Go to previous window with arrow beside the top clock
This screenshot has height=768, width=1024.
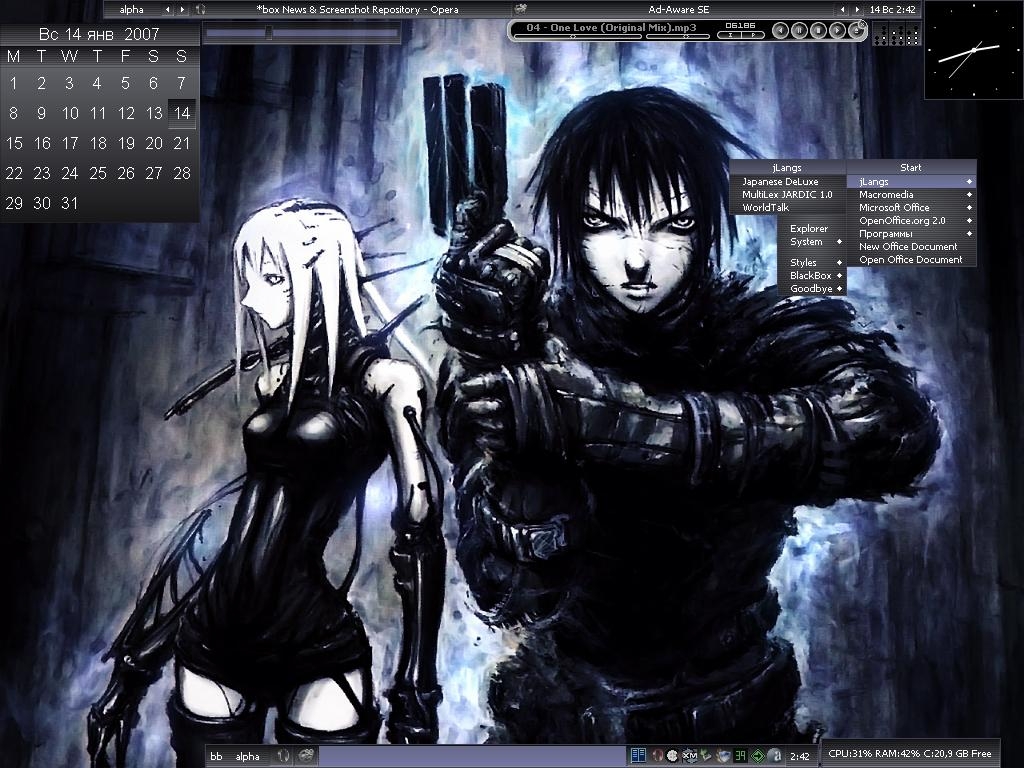[842, 10]
